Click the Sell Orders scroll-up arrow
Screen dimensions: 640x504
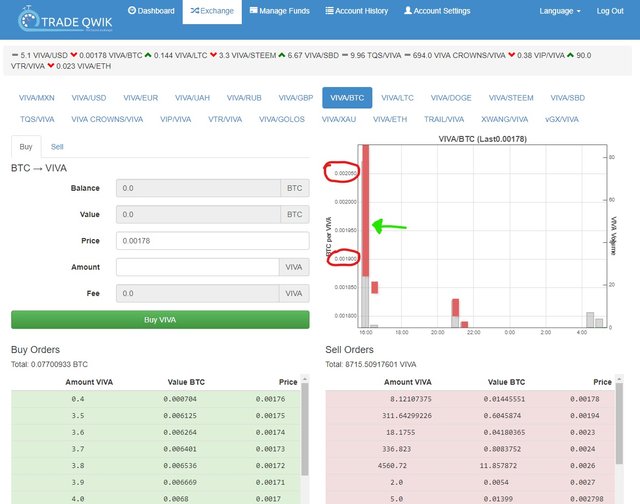619,379
